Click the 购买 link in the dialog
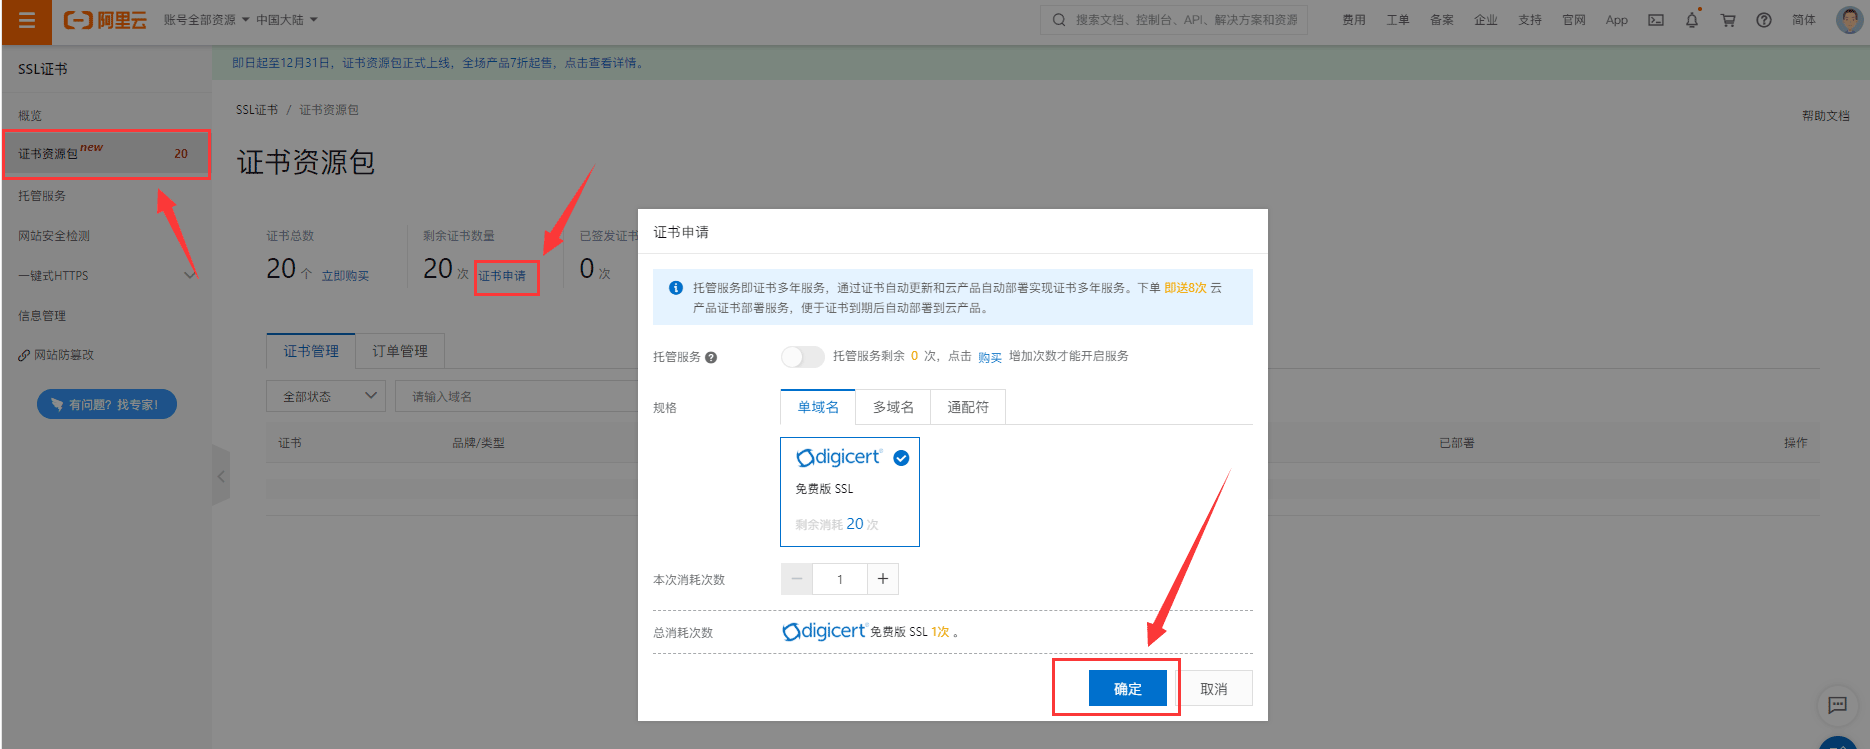Image resolution: width=1870 pixels, height=749 pixels. pos(990,357)
